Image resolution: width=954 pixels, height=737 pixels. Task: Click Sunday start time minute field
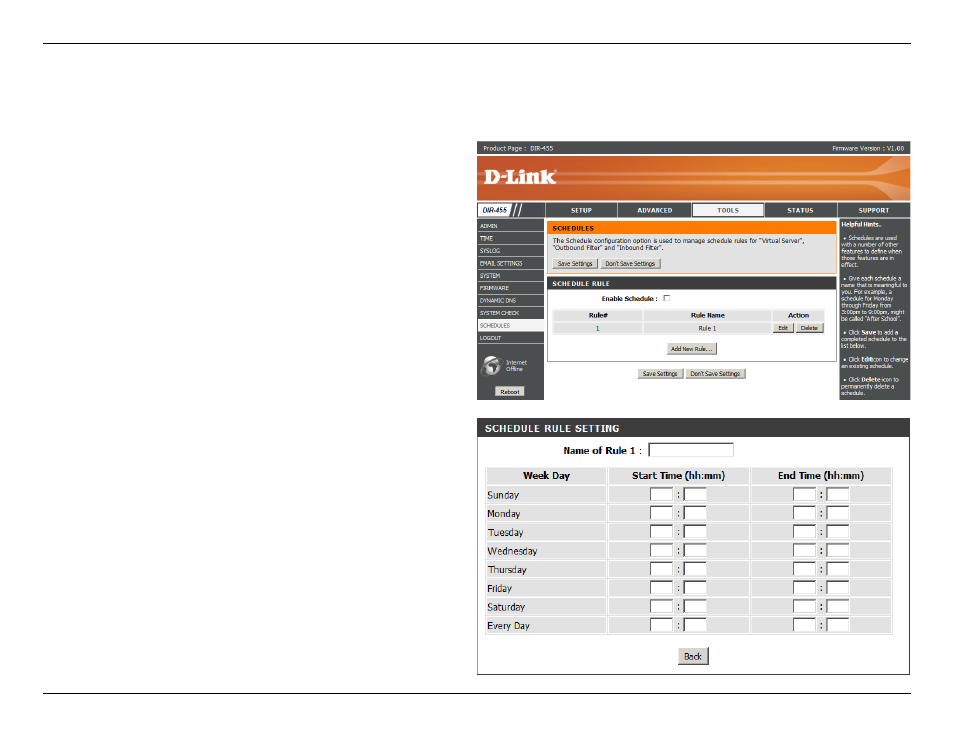[695, 494]
